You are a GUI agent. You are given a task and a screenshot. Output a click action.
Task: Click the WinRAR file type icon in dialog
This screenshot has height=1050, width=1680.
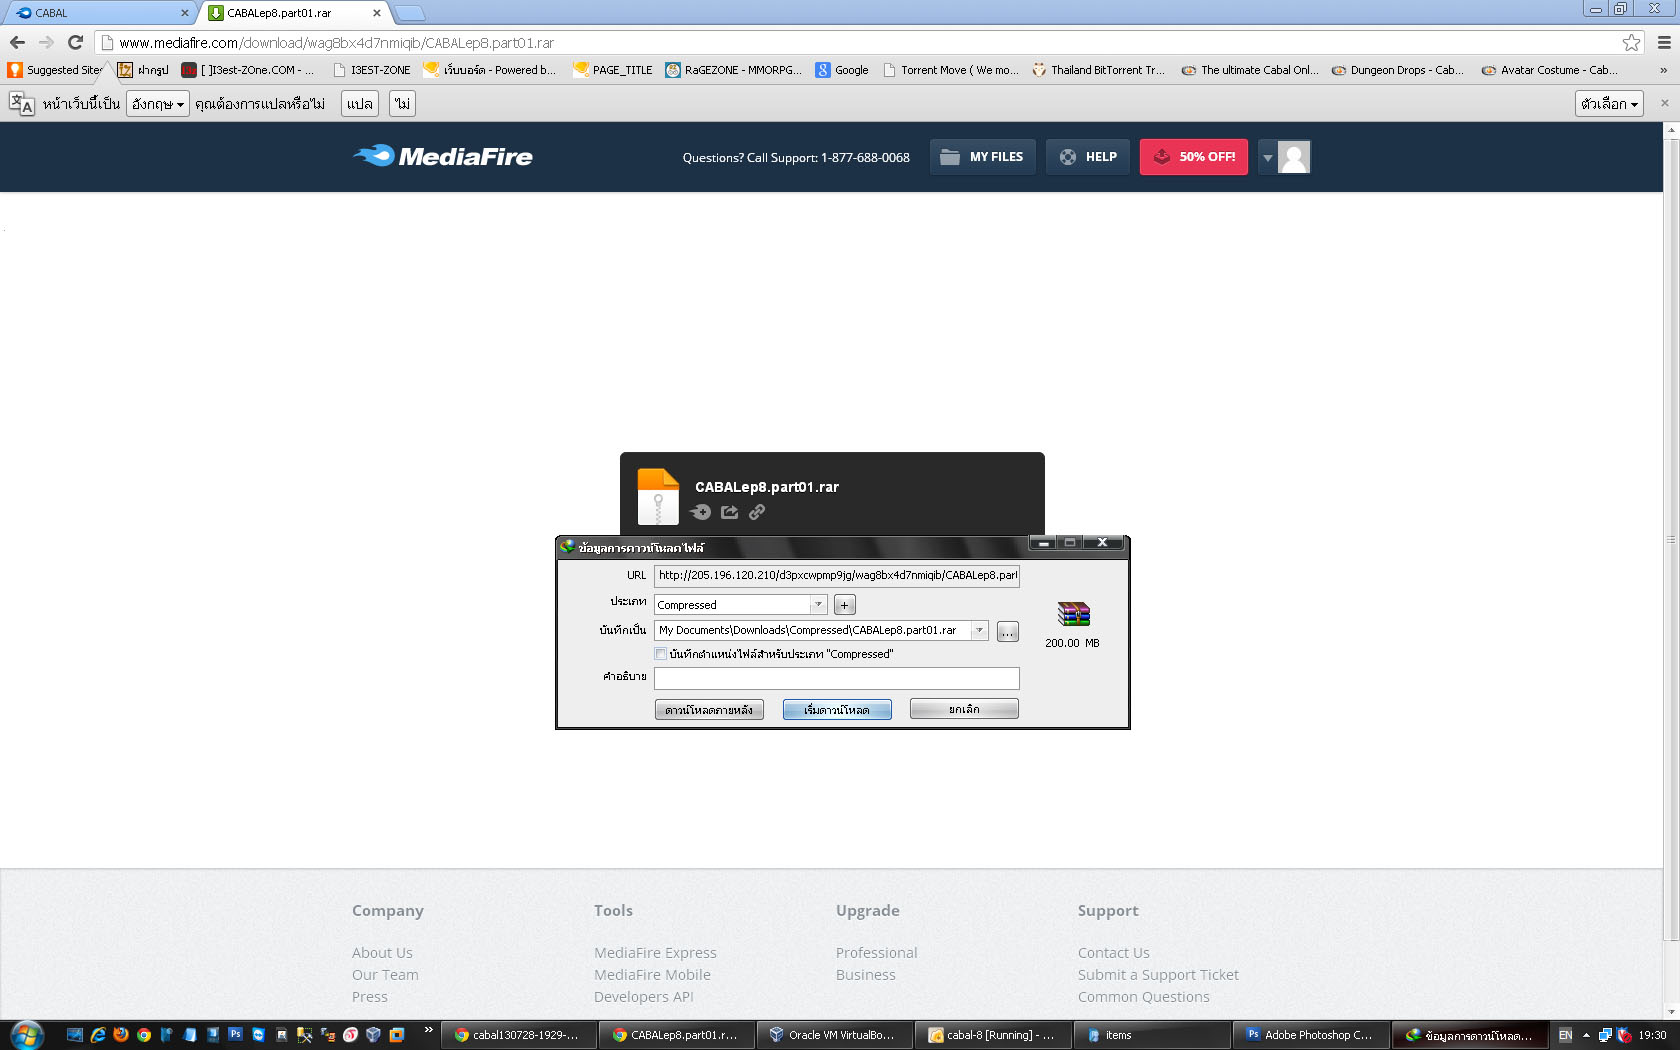click(1073, 613)
